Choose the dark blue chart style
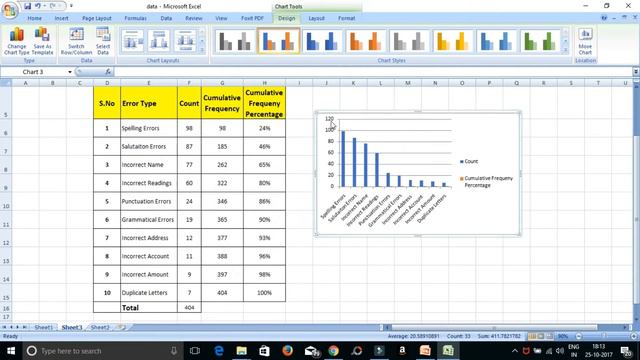640x360 pixels. tap(322, 41)
